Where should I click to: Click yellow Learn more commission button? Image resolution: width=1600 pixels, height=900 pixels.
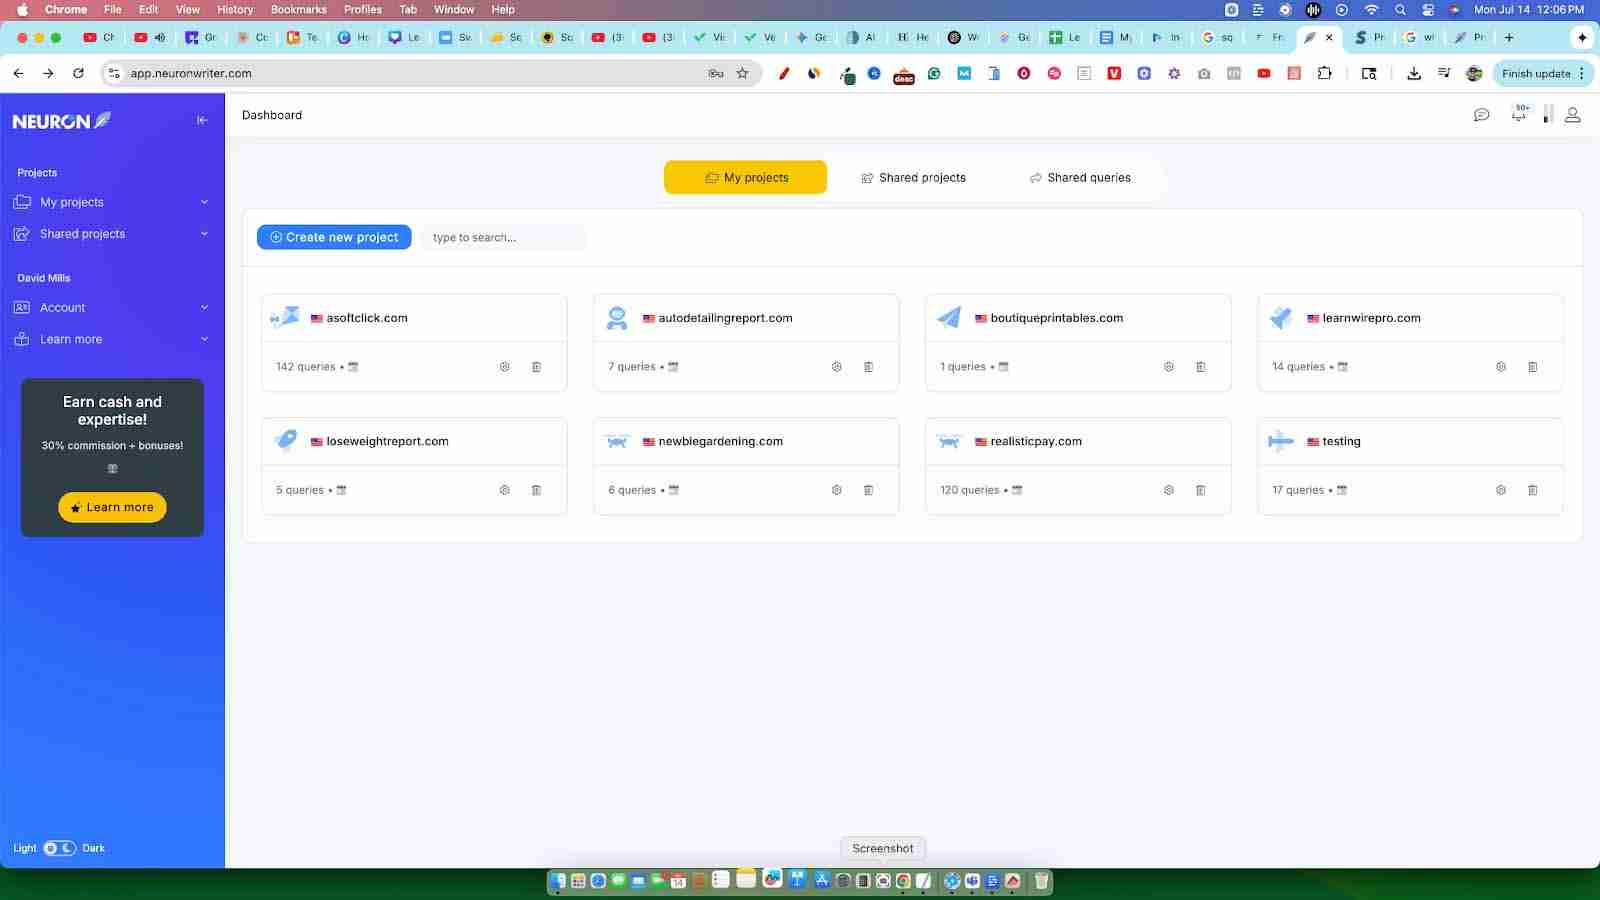112,507
